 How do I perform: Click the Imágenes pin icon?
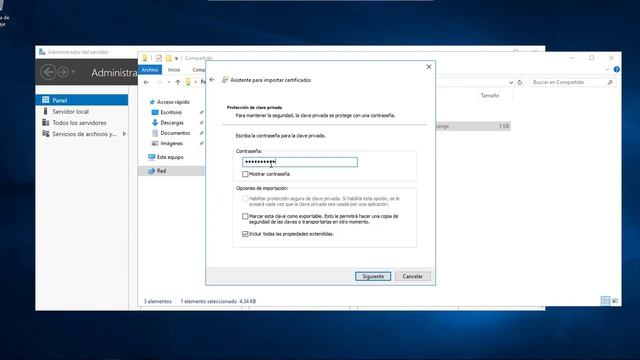201,143
